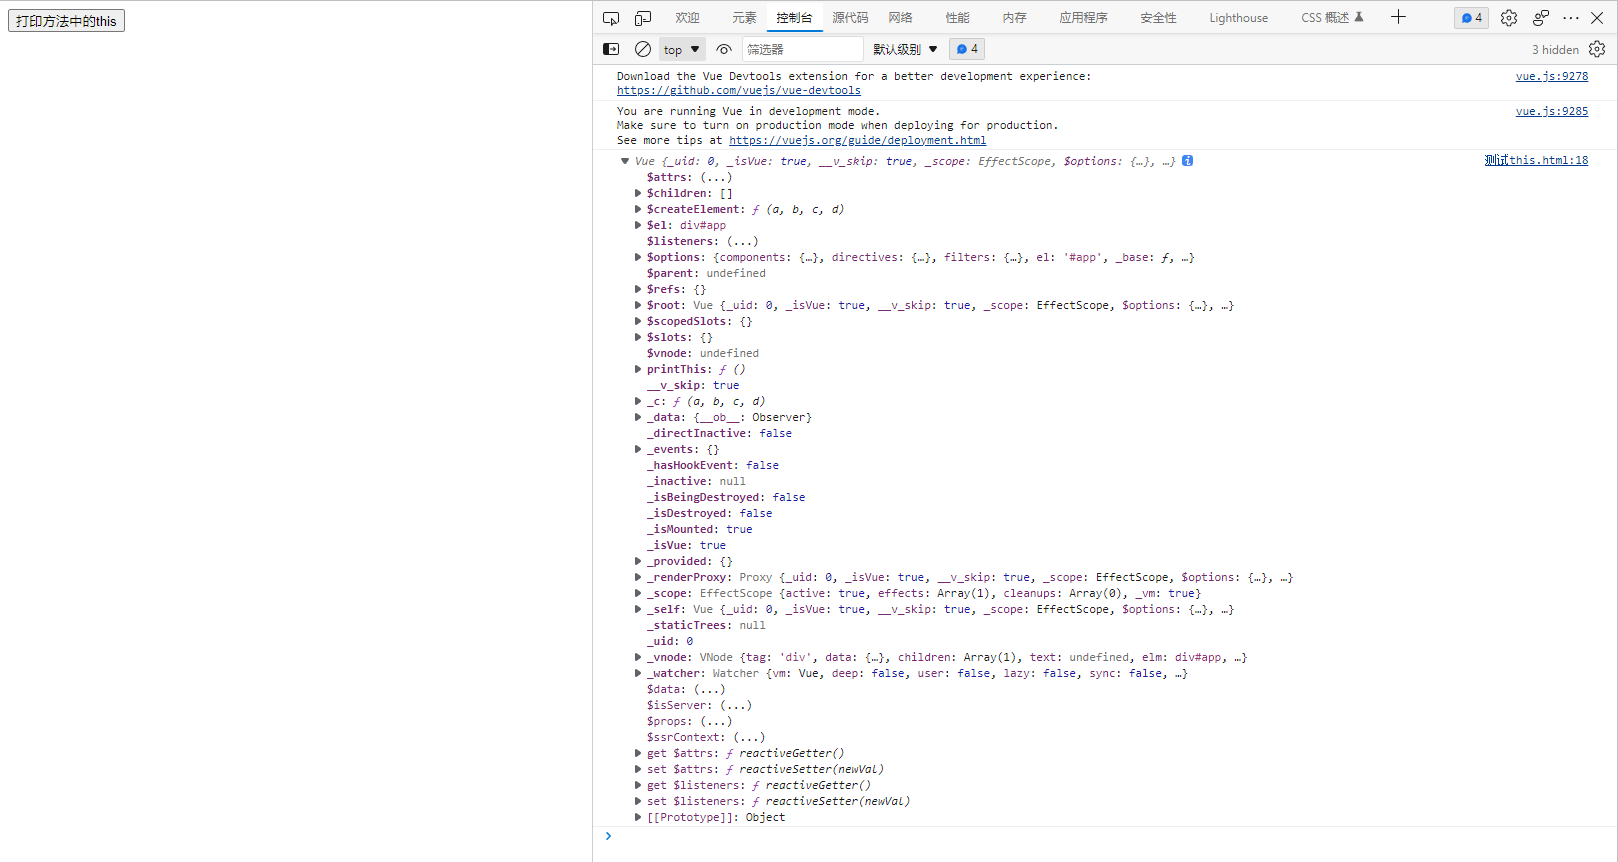The height and width of the screenshot is (862, 1618).
Task: Expand the $createElement function
Action: (x=638, y=209)
